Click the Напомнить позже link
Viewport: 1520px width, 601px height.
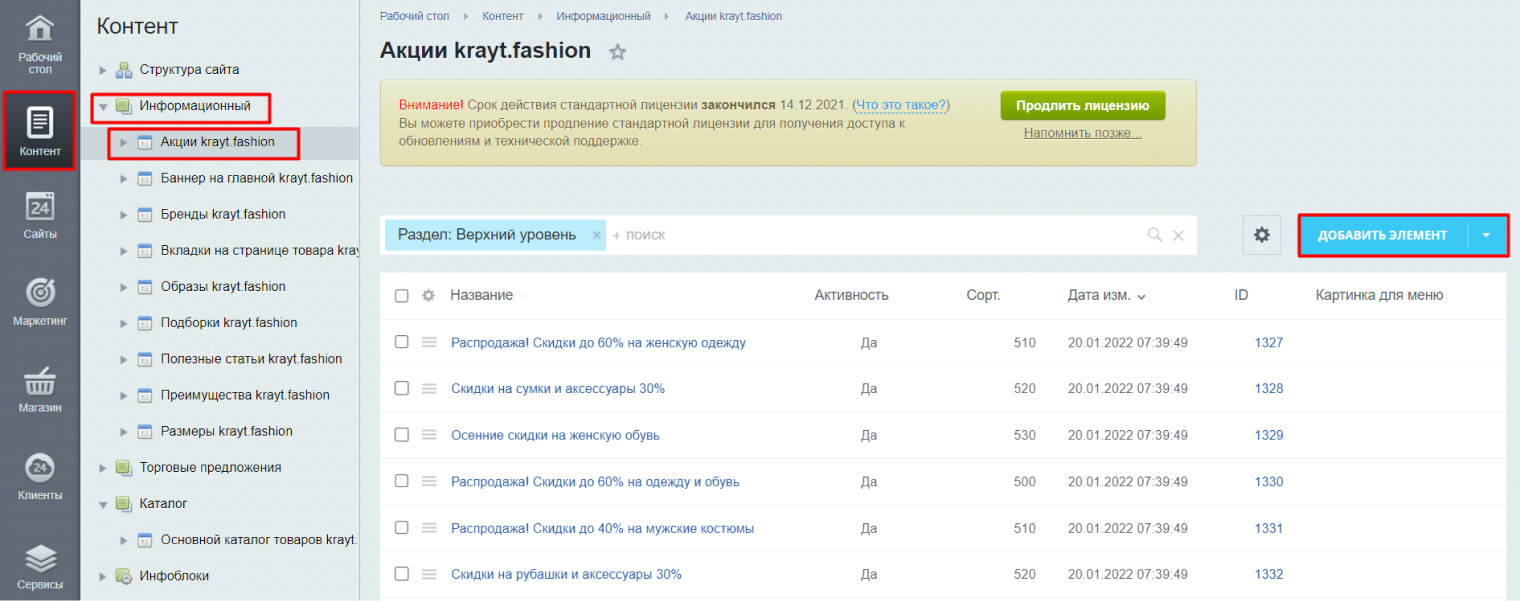pyautogui.click(x=1083, y=133)
